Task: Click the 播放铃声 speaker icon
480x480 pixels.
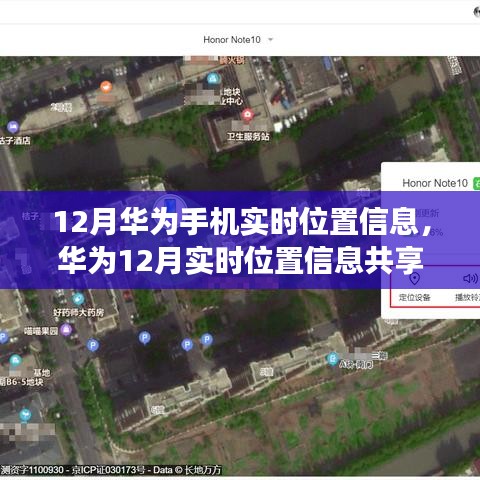Action: tap(470, 278)
